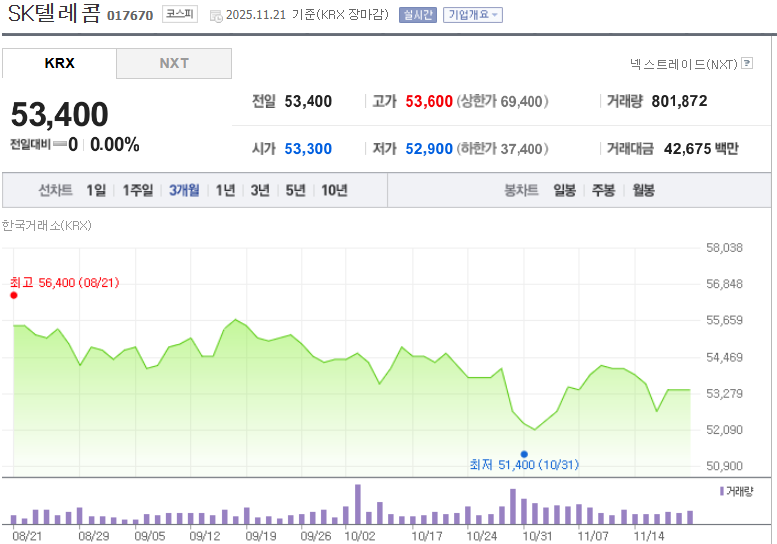Click the 한국거래소(KRX) chart caption
The width and height of the screenshot is (777, 544).
tap(47, 226)
